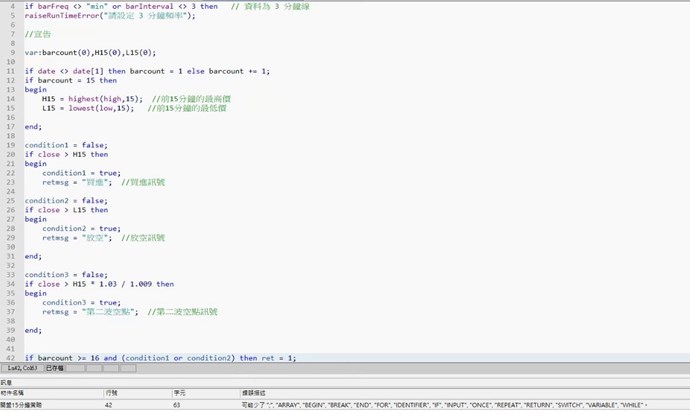The width and height of the screenshot is (690, 418).
Task: Click line number 9 in the gutter
Action: click(x=11, y=53)
